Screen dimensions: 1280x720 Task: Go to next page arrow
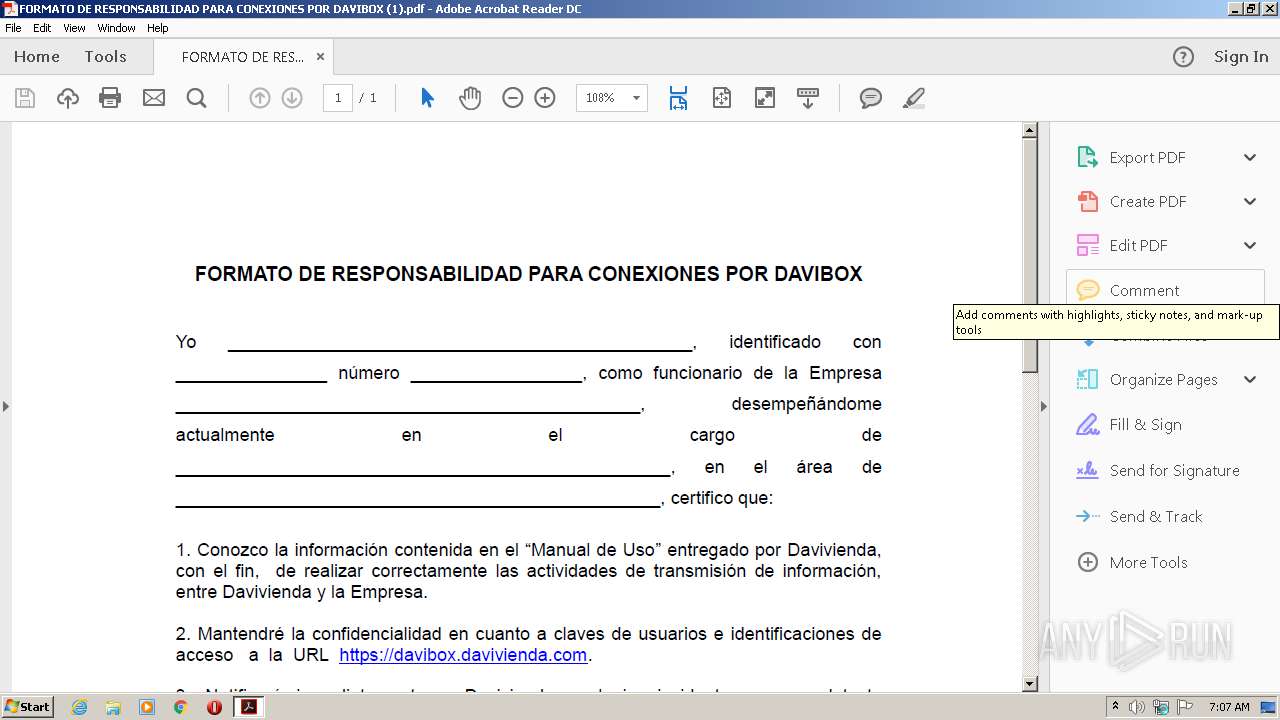[x=292, y=98]
